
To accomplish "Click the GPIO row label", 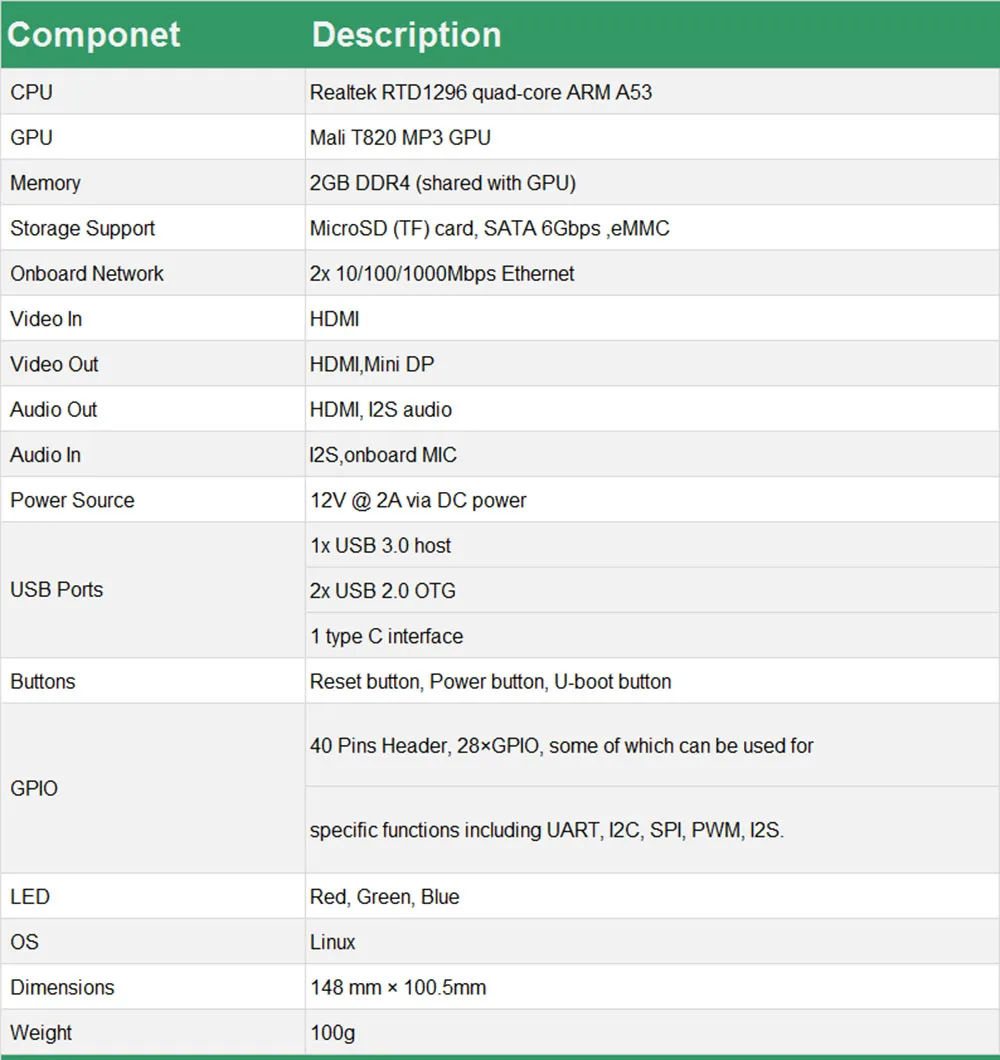I will (x=34, y=788).
